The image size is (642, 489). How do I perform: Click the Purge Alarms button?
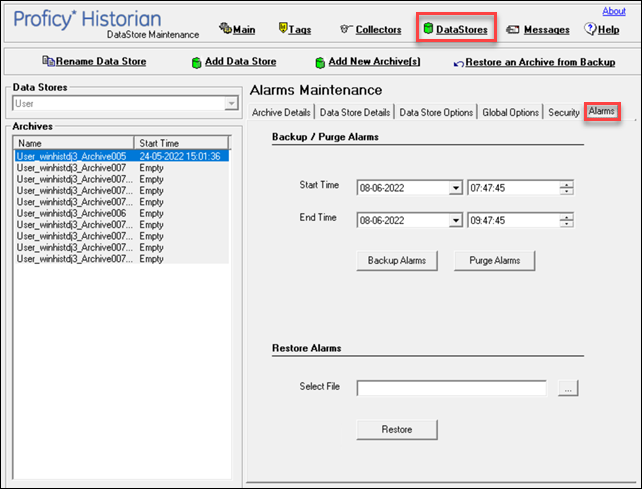[x=495, y=260]
